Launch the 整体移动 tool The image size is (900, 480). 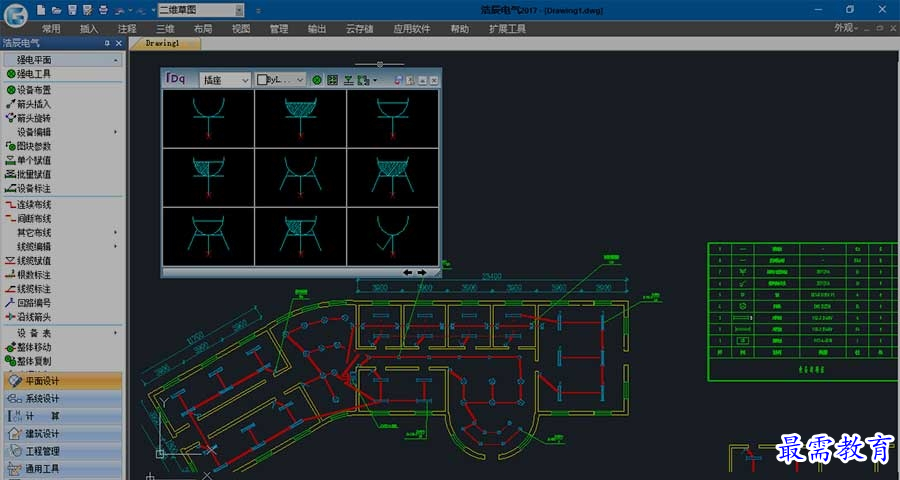pyautogui.click(x=28, y=347)
